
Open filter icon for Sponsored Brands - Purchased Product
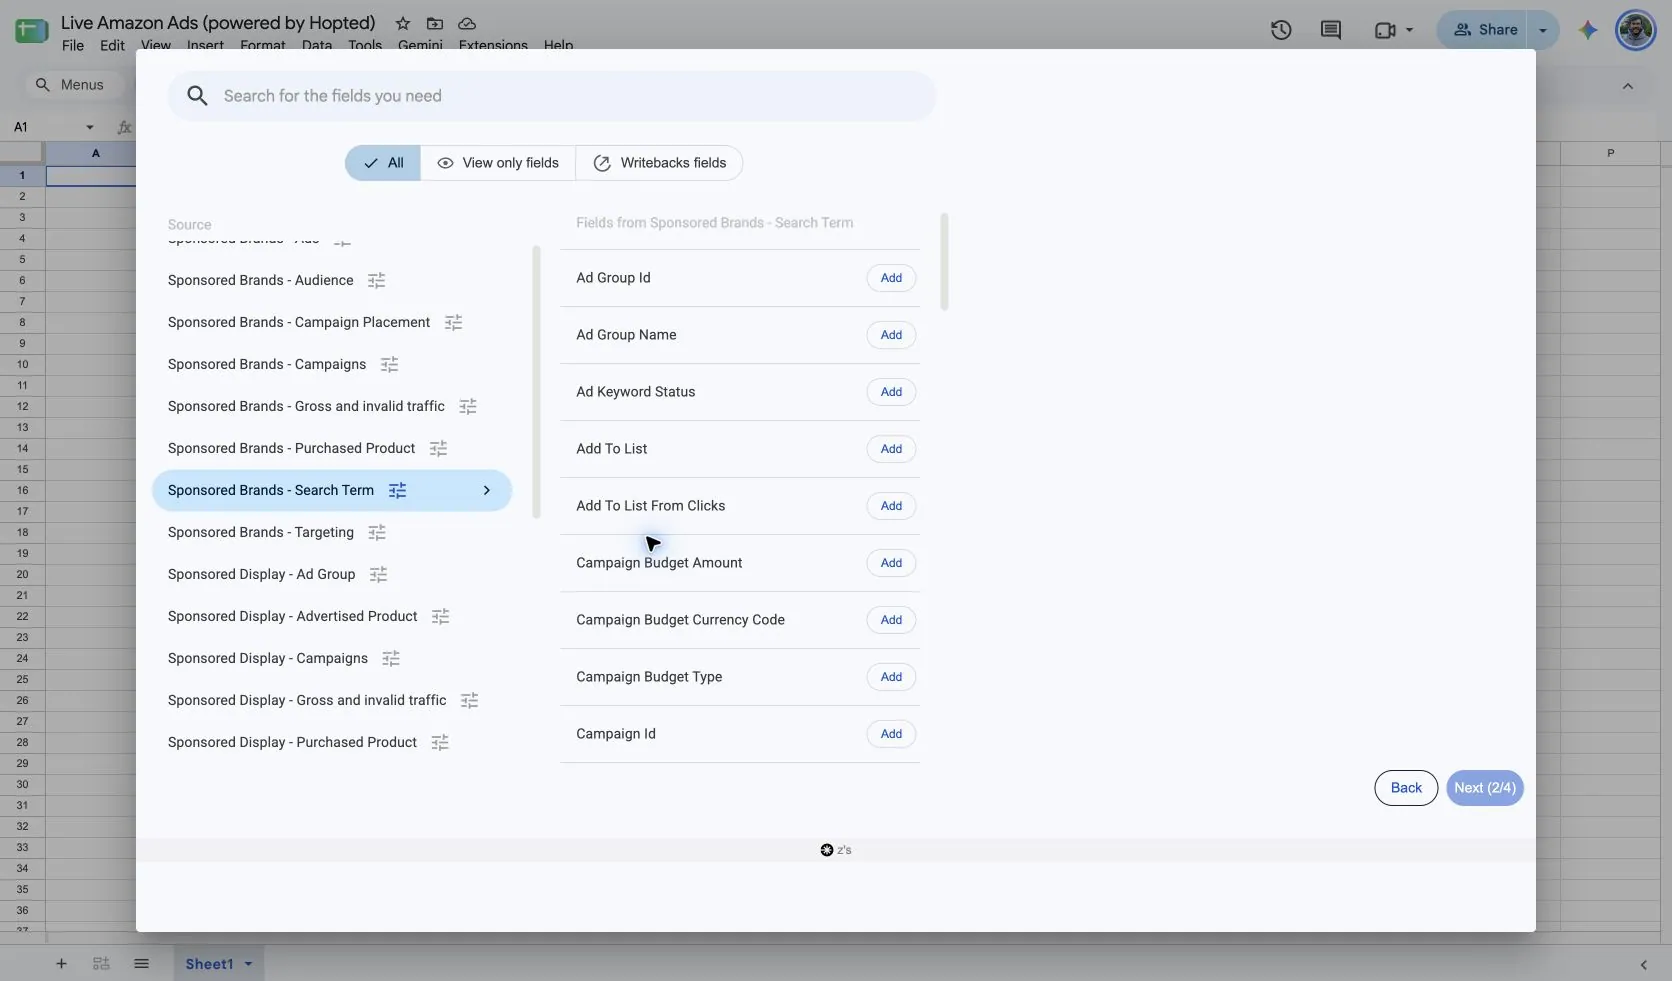[438, 449]
